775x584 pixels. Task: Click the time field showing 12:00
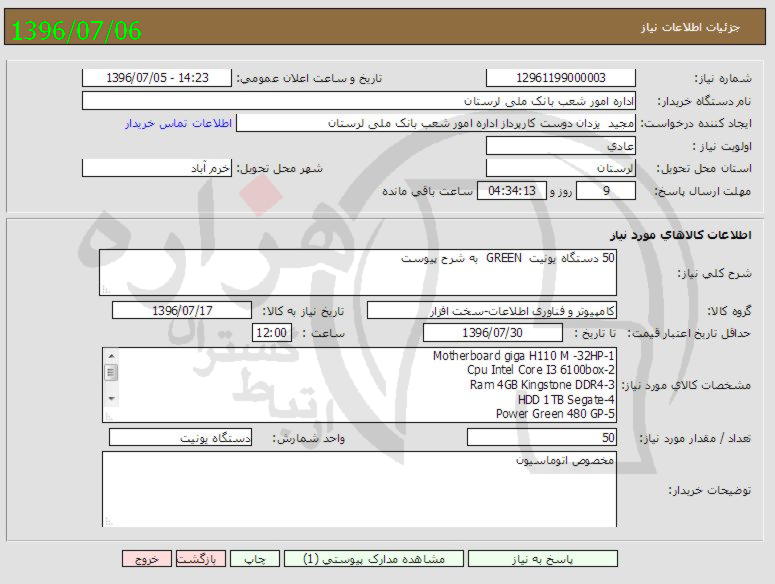tap(271, 333)
